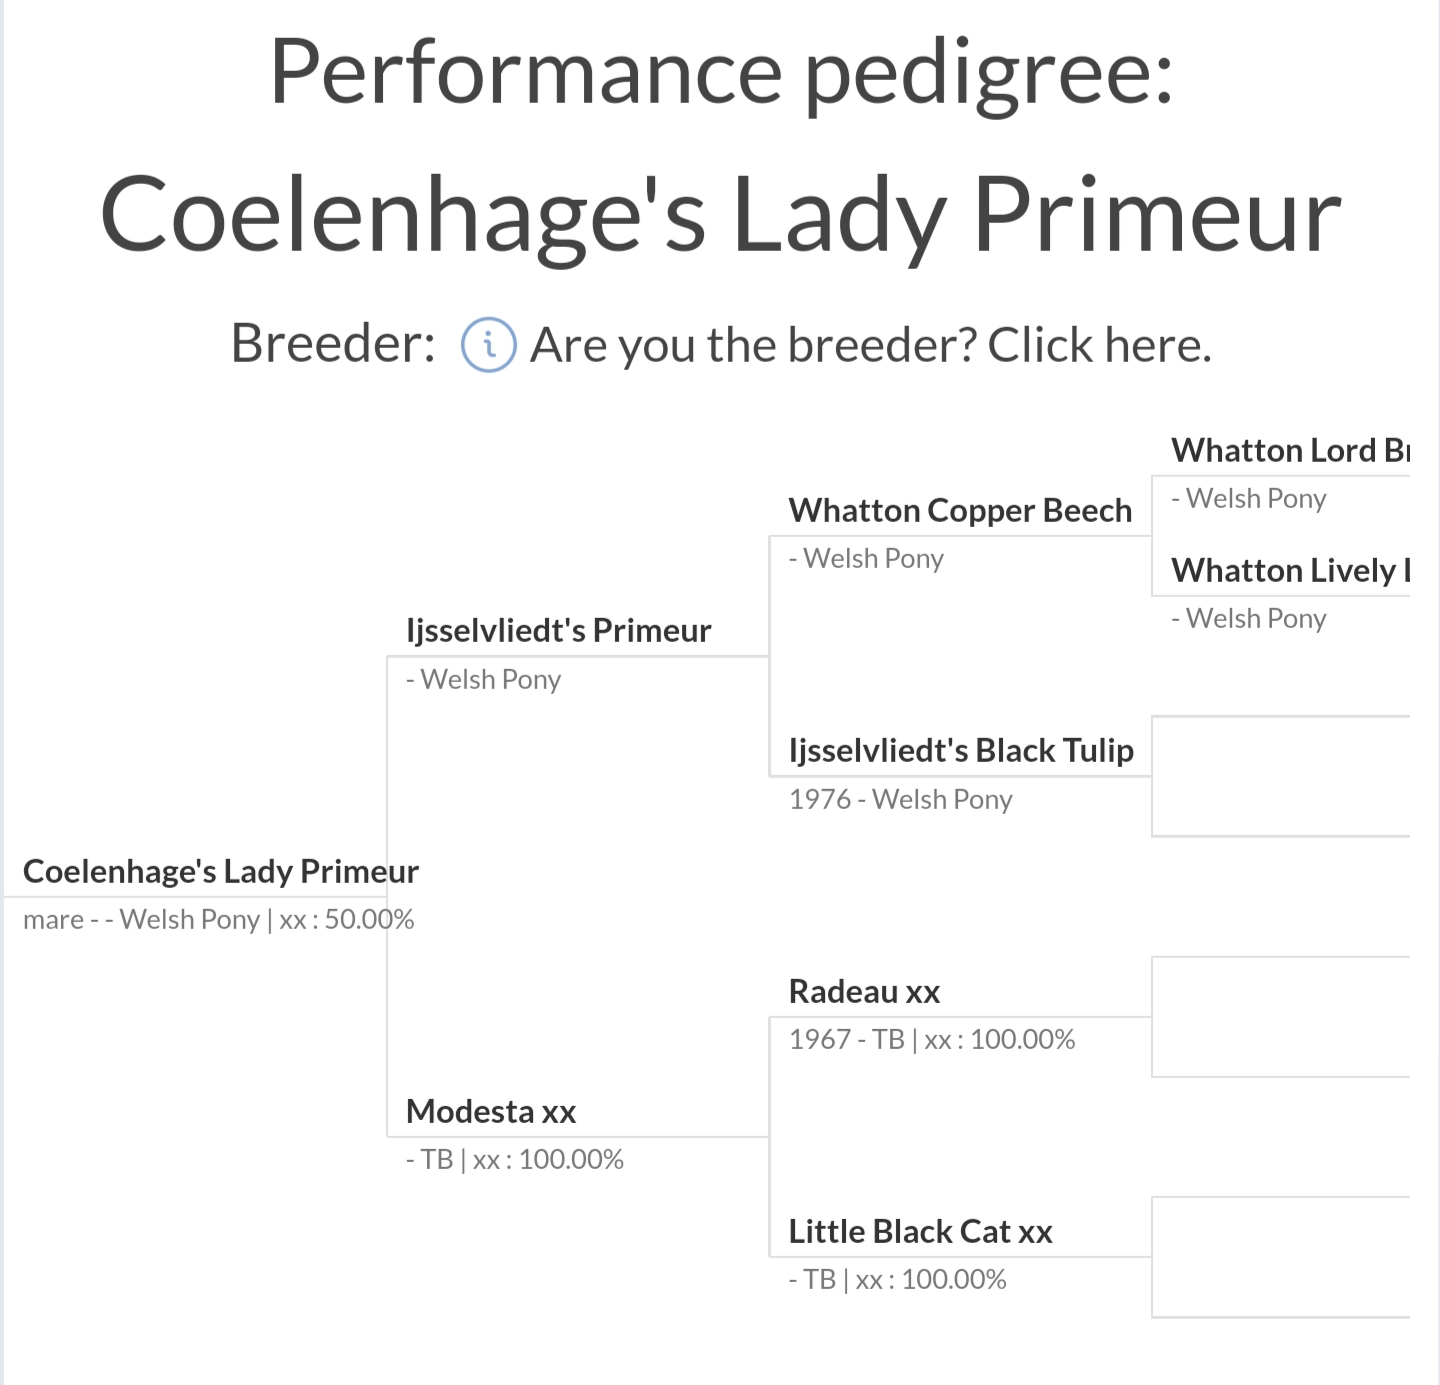Viewport: 1440px width, 1385px height.
Task: Open Little Black Cat xx entry
Action: tap(920, 1232)
